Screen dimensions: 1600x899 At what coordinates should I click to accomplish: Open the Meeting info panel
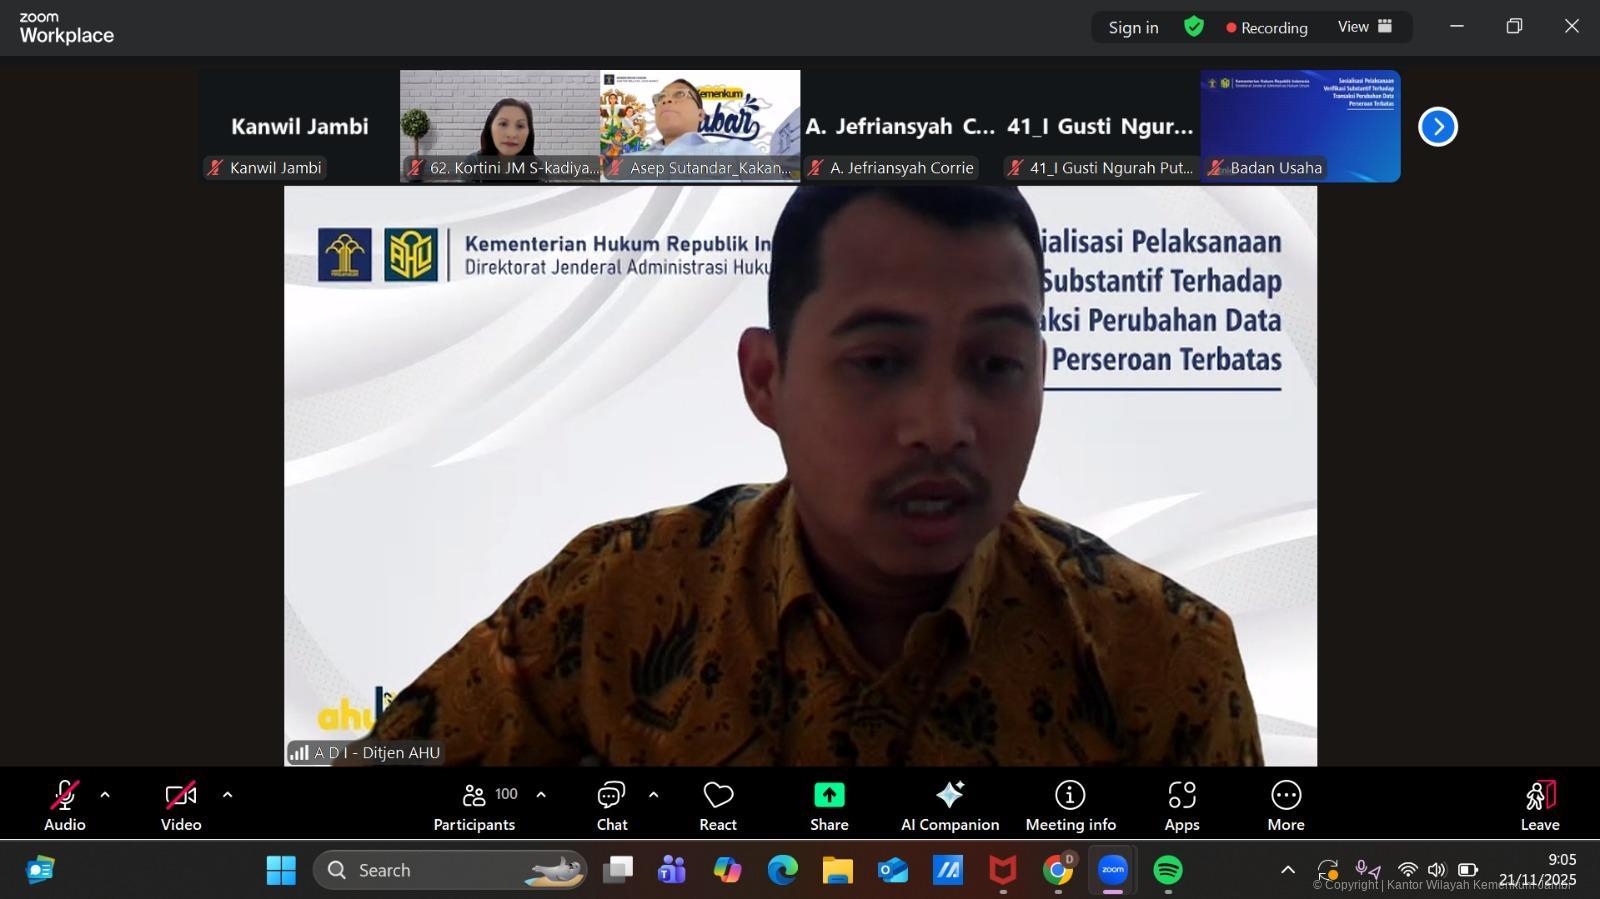click(x=1070, y=805)
